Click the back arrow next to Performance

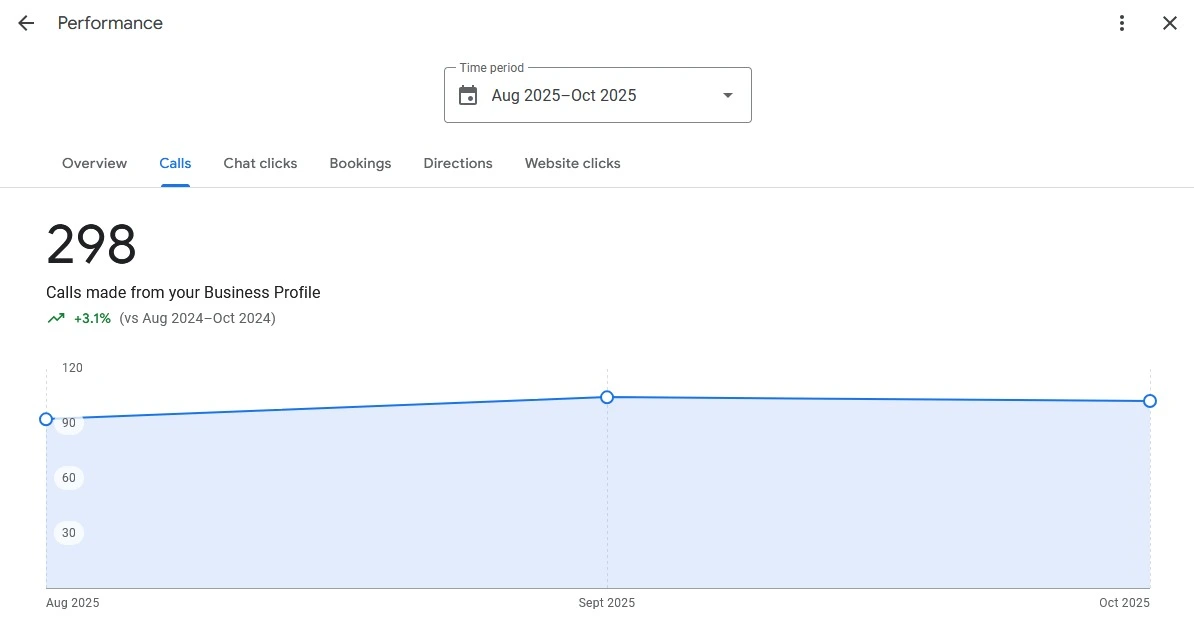[26, 23]
